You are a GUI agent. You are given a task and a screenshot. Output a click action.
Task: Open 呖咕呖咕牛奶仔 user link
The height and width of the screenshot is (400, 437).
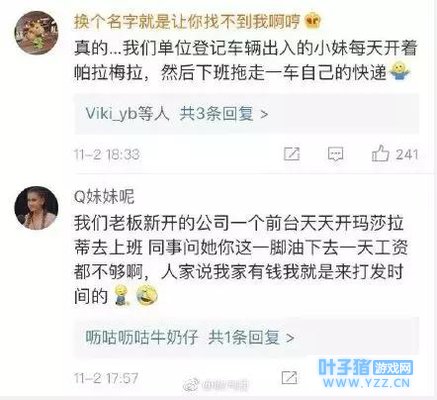pos(142,337)
